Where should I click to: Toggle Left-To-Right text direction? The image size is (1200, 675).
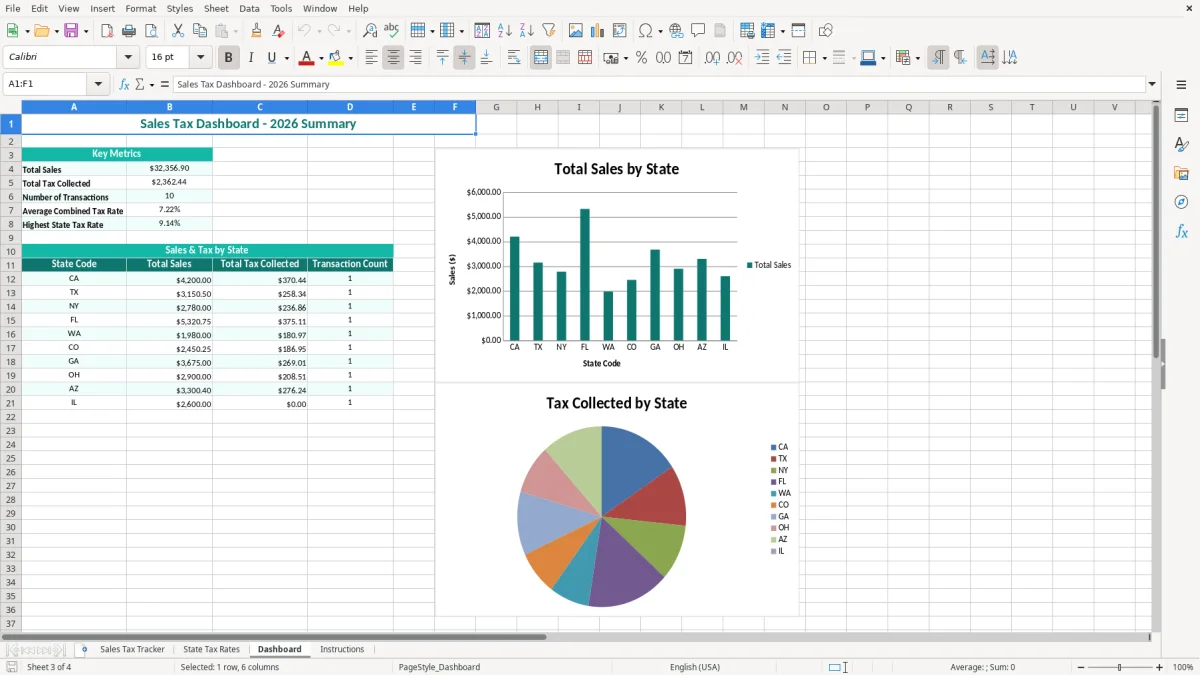(938, 58)
